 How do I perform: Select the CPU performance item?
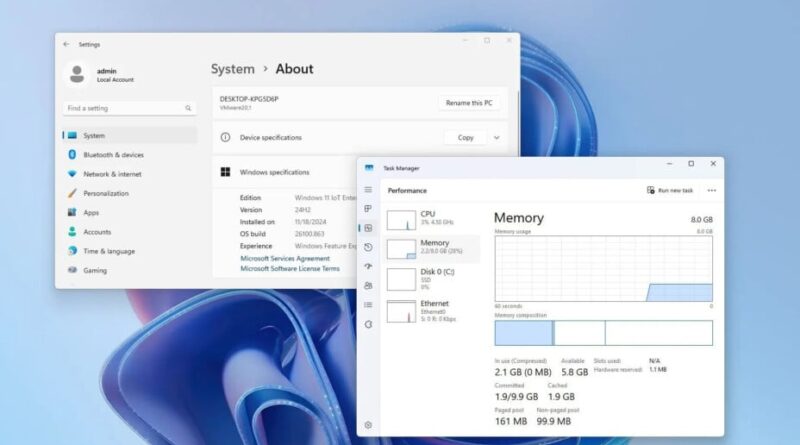(432, 219)
